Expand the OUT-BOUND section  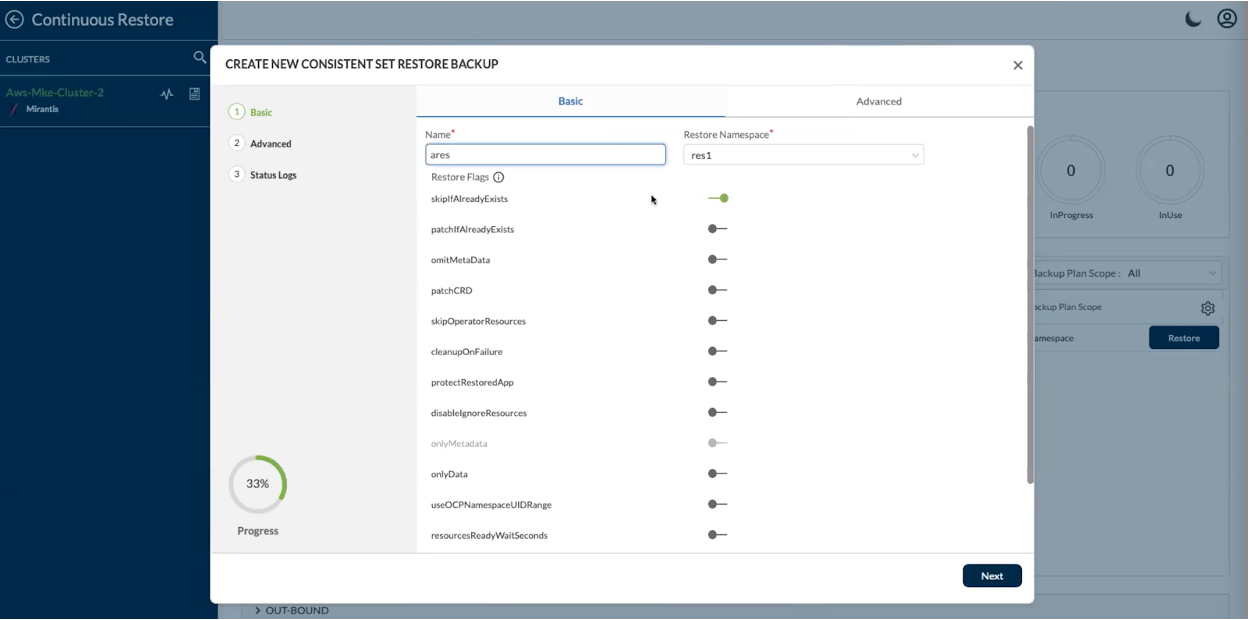pyautogui.click(x=257, y=610)
